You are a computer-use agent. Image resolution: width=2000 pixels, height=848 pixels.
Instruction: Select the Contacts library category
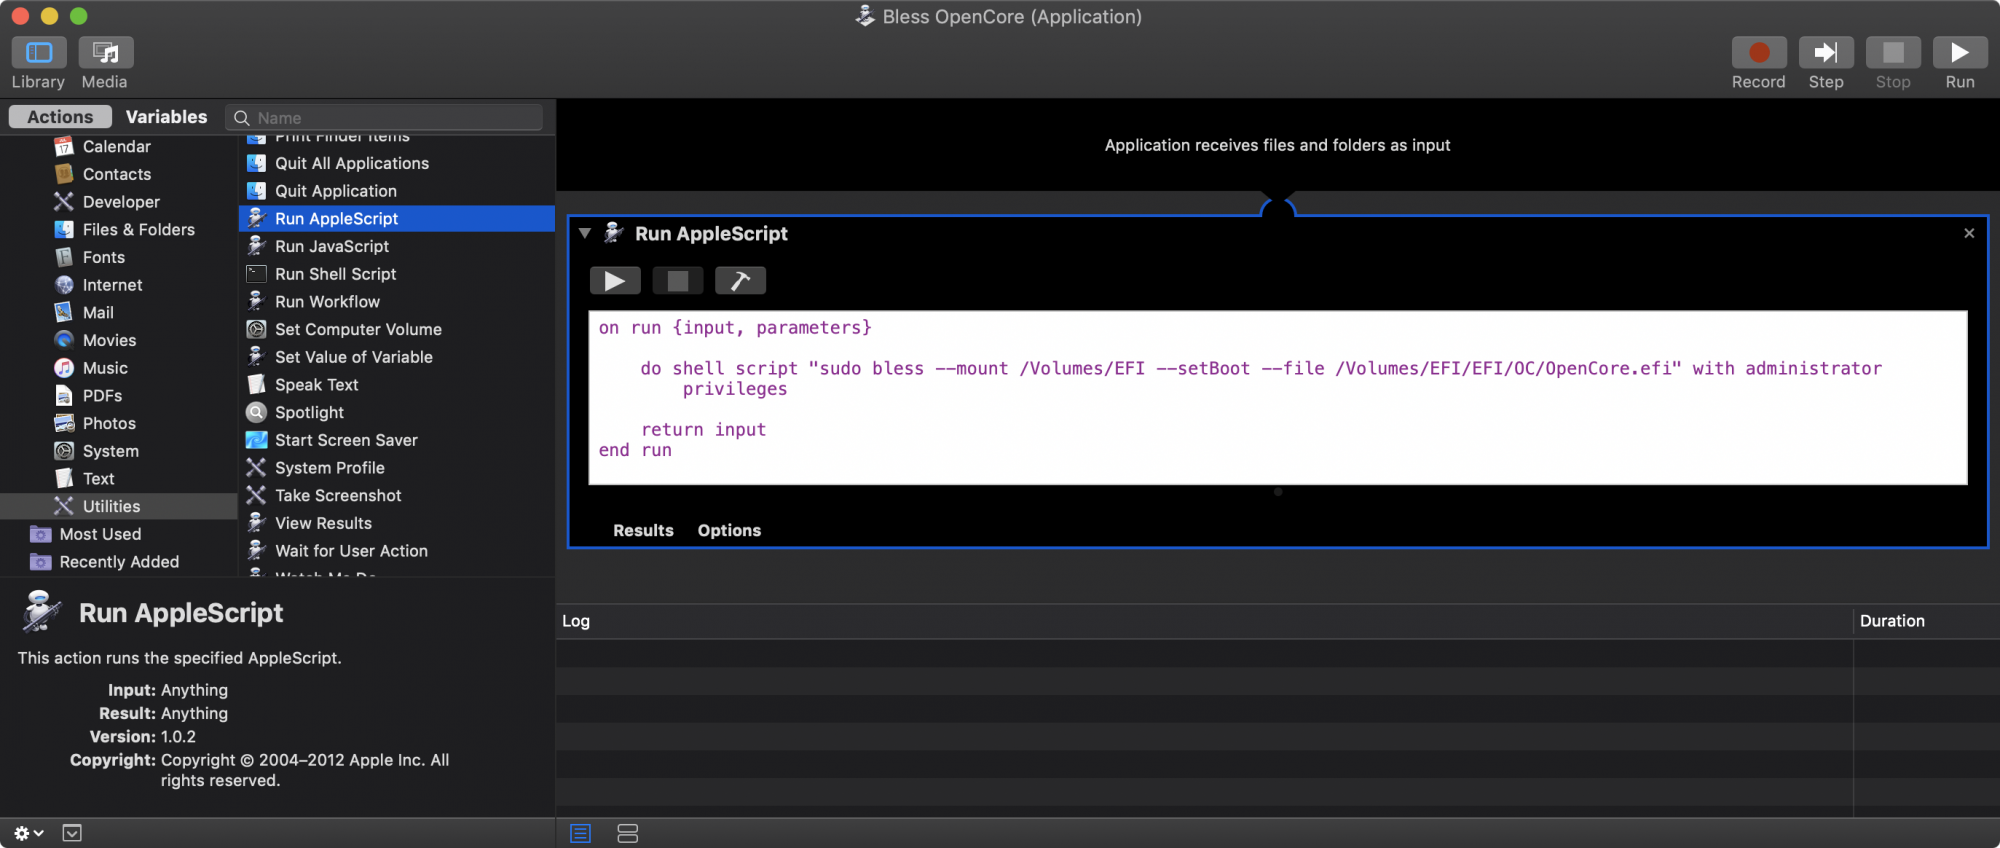[x=118, y=174]
